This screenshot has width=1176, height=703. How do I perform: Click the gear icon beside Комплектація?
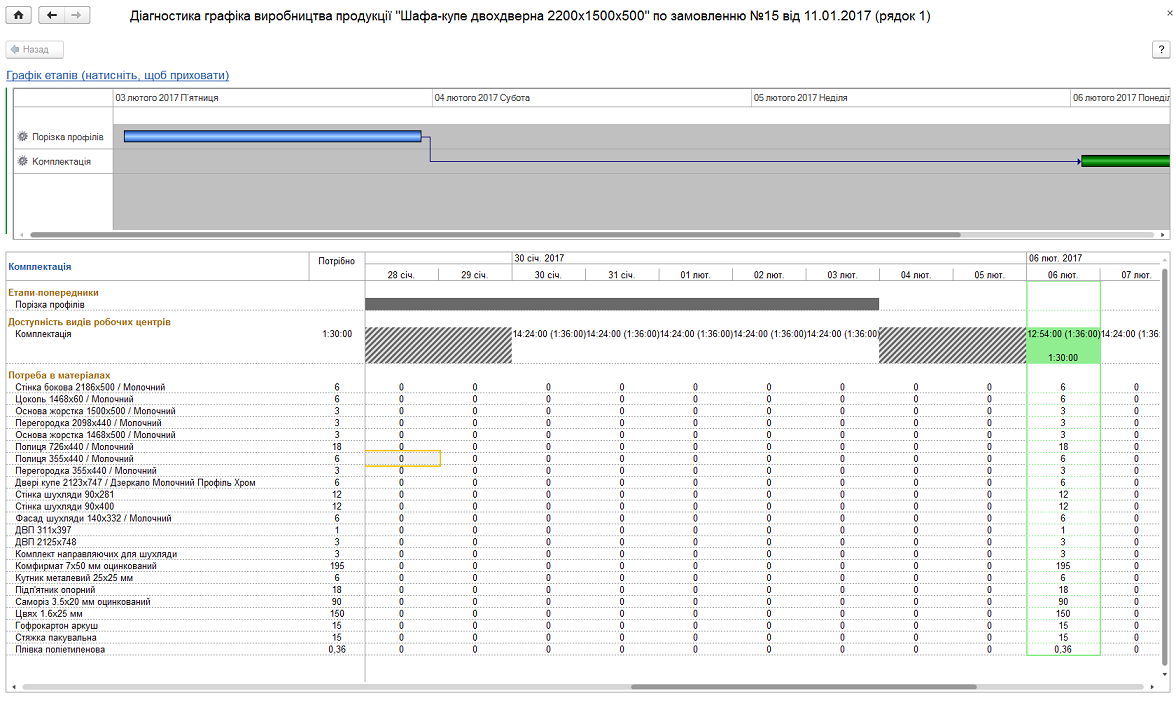(x=23, y=160)
